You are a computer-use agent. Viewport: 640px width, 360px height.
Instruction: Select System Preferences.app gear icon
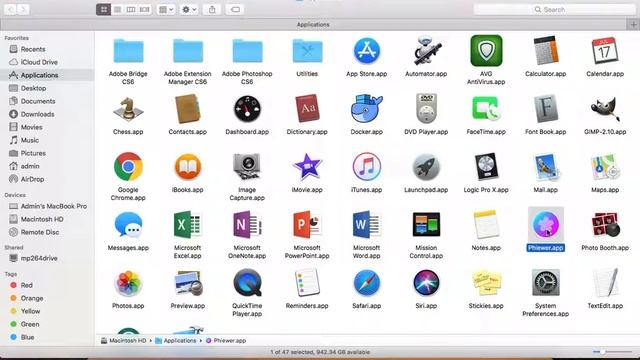point(545,282)
